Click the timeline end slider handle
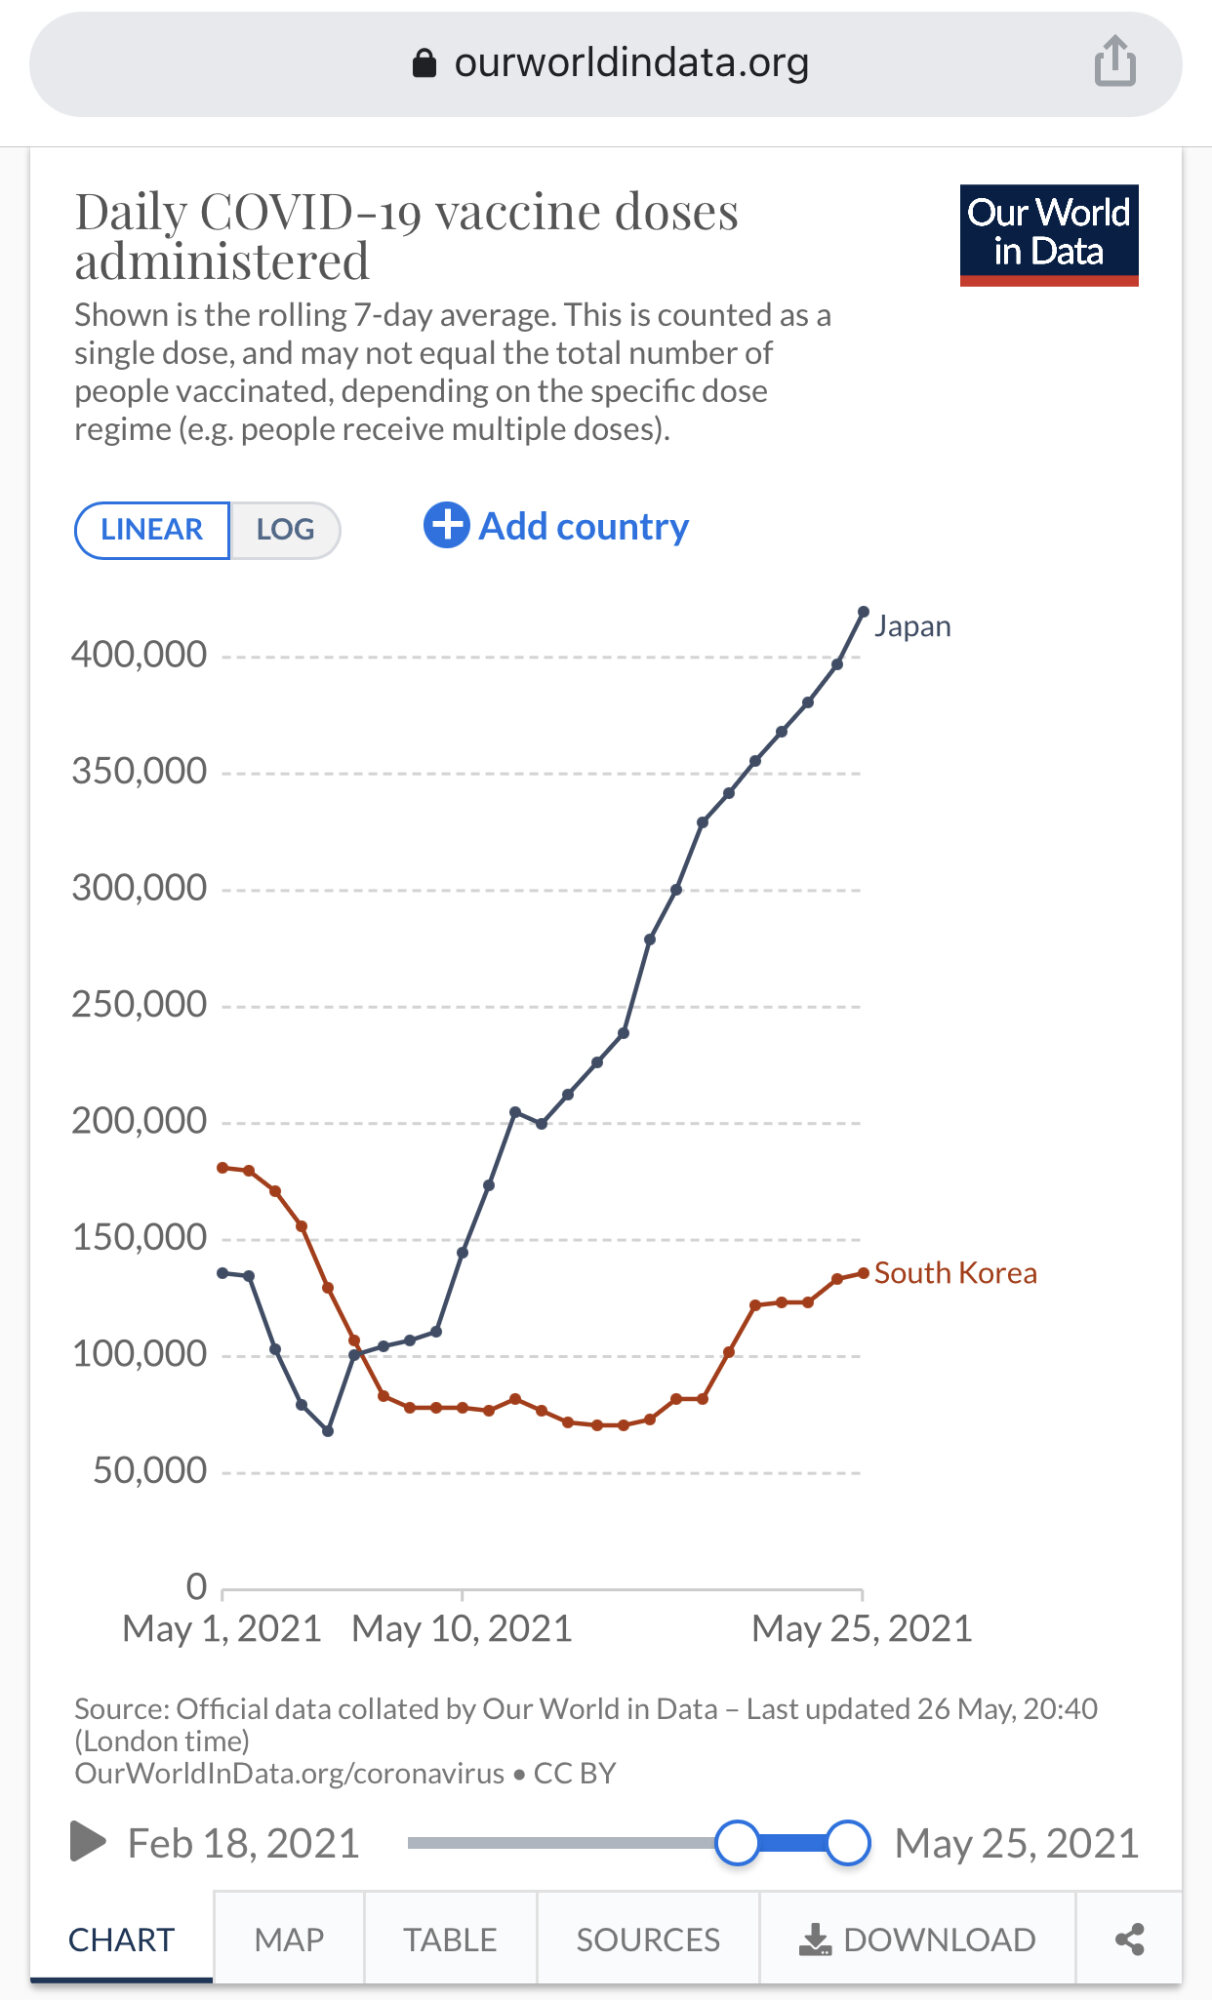Image resolution: width=1212 pixels, height=2000 pixels. coord(848,1842)
